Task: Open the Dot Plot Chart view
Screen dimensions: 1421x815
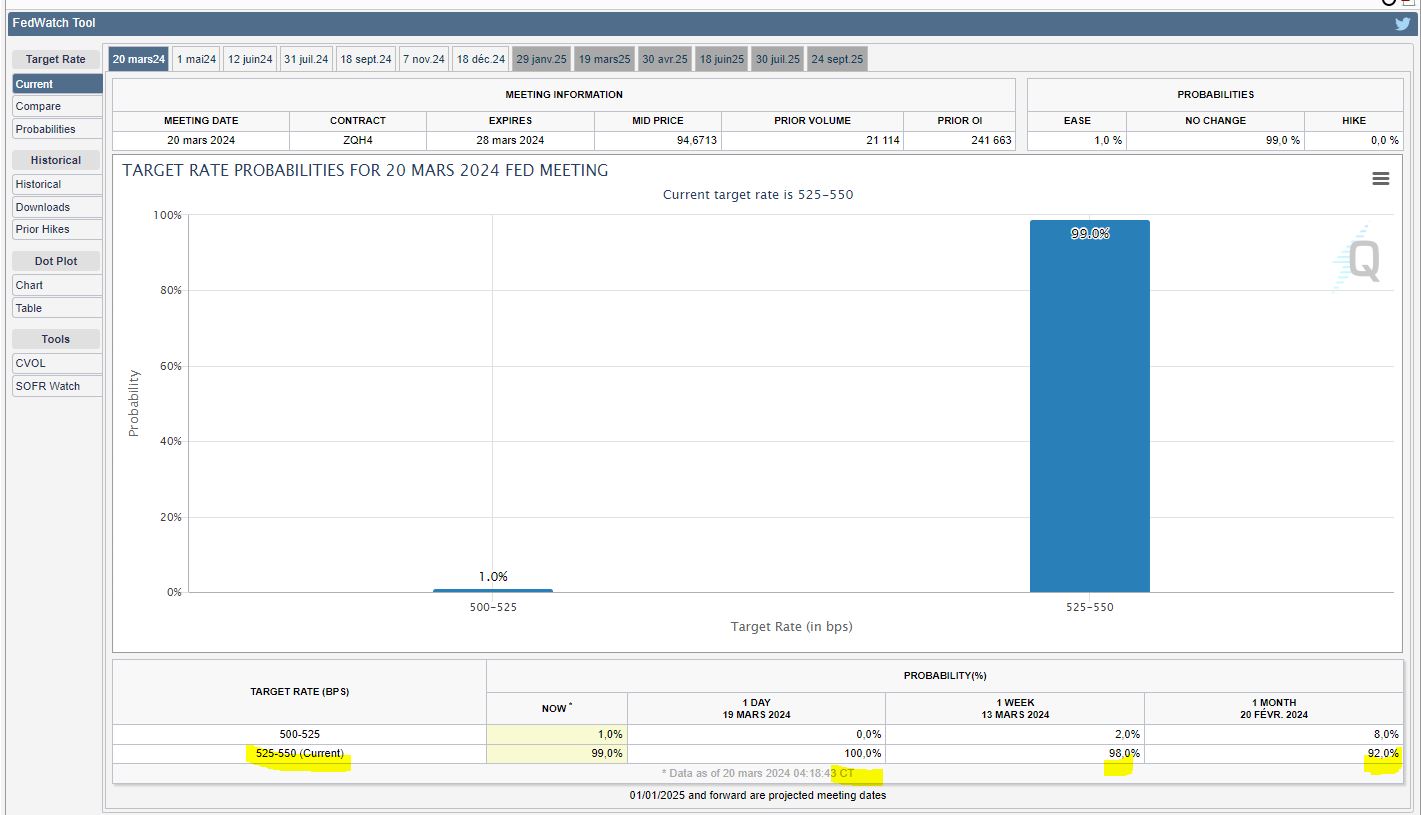Action: (x=57, y=285)
